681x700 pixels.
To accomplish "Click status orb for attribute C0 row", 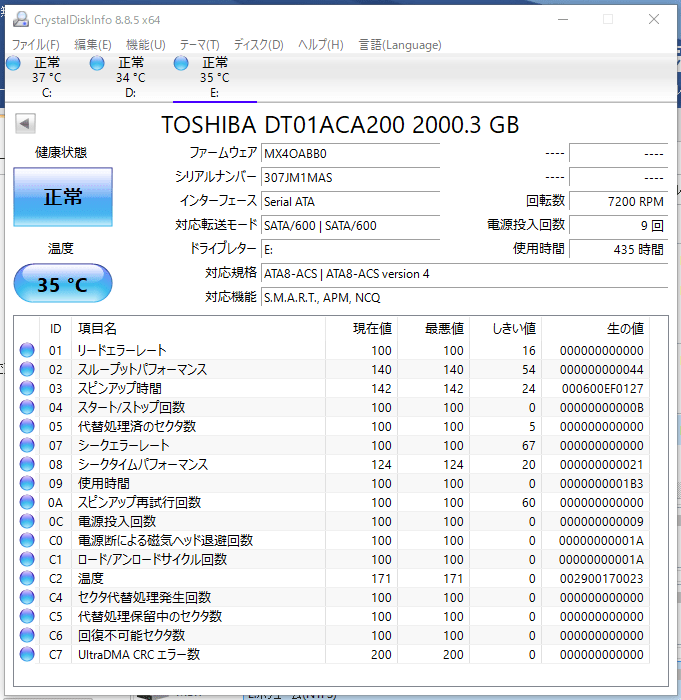I will point(27,540).
